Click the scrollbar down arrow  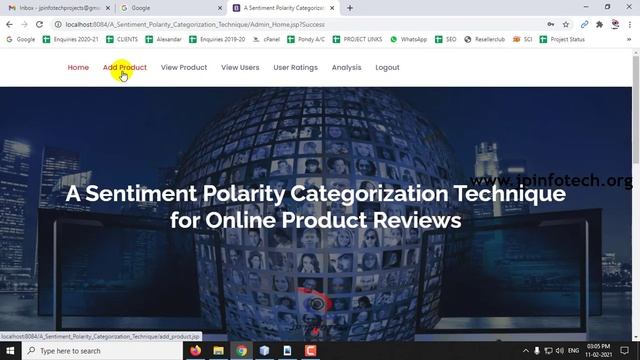tap(636, 338)
